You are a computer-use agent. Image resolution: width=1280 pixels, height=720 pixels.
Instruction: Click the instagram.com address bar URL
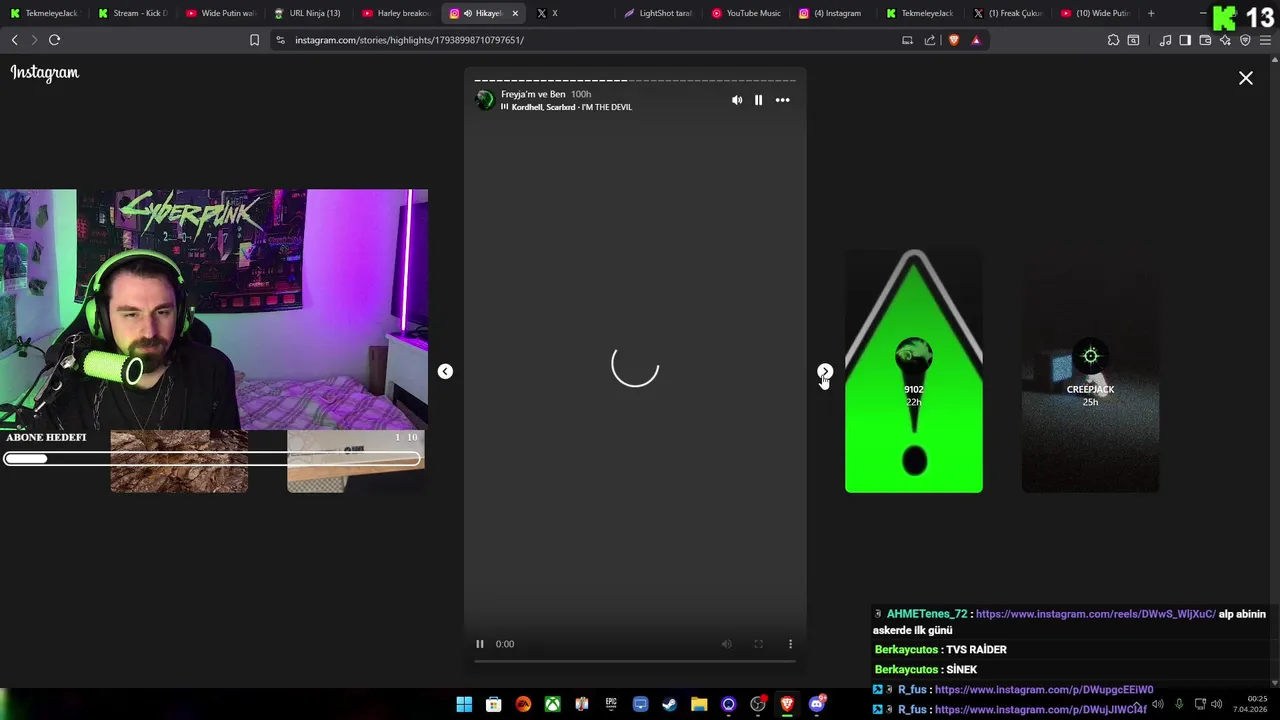coord(409,40)
